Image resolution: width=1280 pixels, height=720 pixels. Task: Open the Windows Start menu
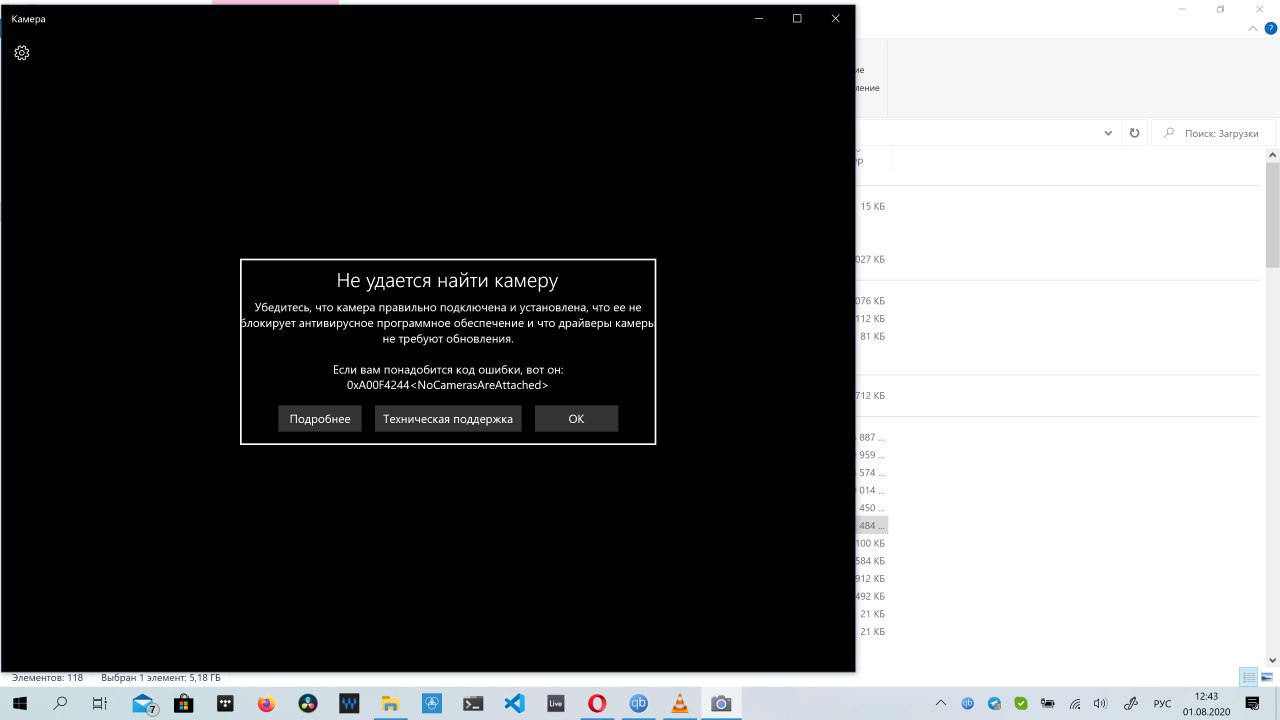20,703
